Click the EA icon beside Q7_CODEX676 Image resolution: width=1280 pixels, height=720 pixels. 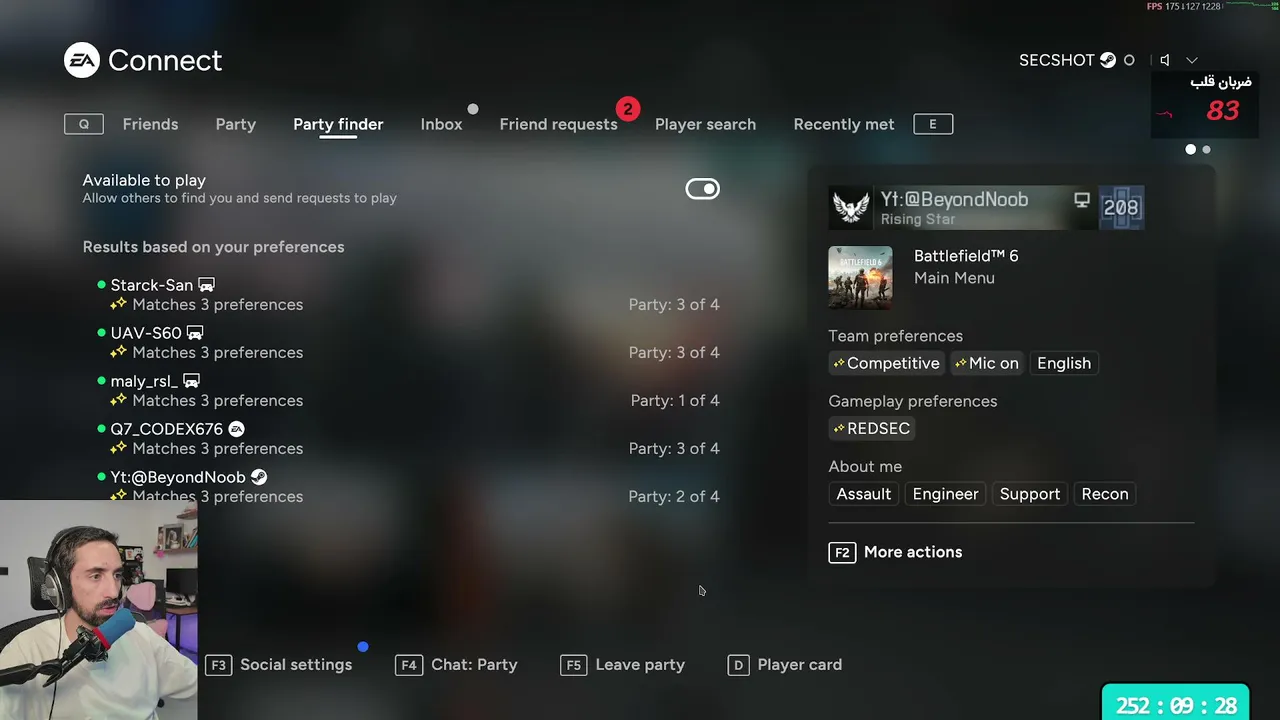[x=236, y=429]
